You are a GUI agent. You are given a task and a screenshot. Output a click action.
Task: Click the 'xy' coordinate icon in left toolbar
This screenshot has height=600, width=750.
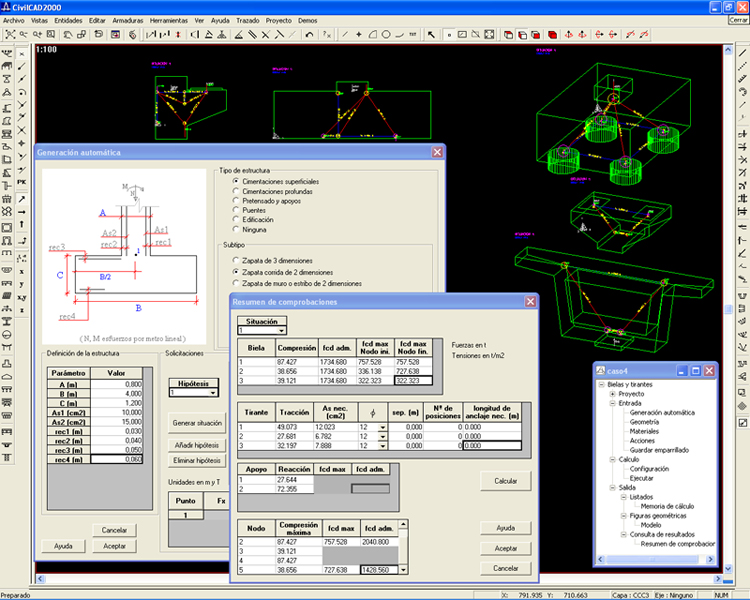pos(21,298)
